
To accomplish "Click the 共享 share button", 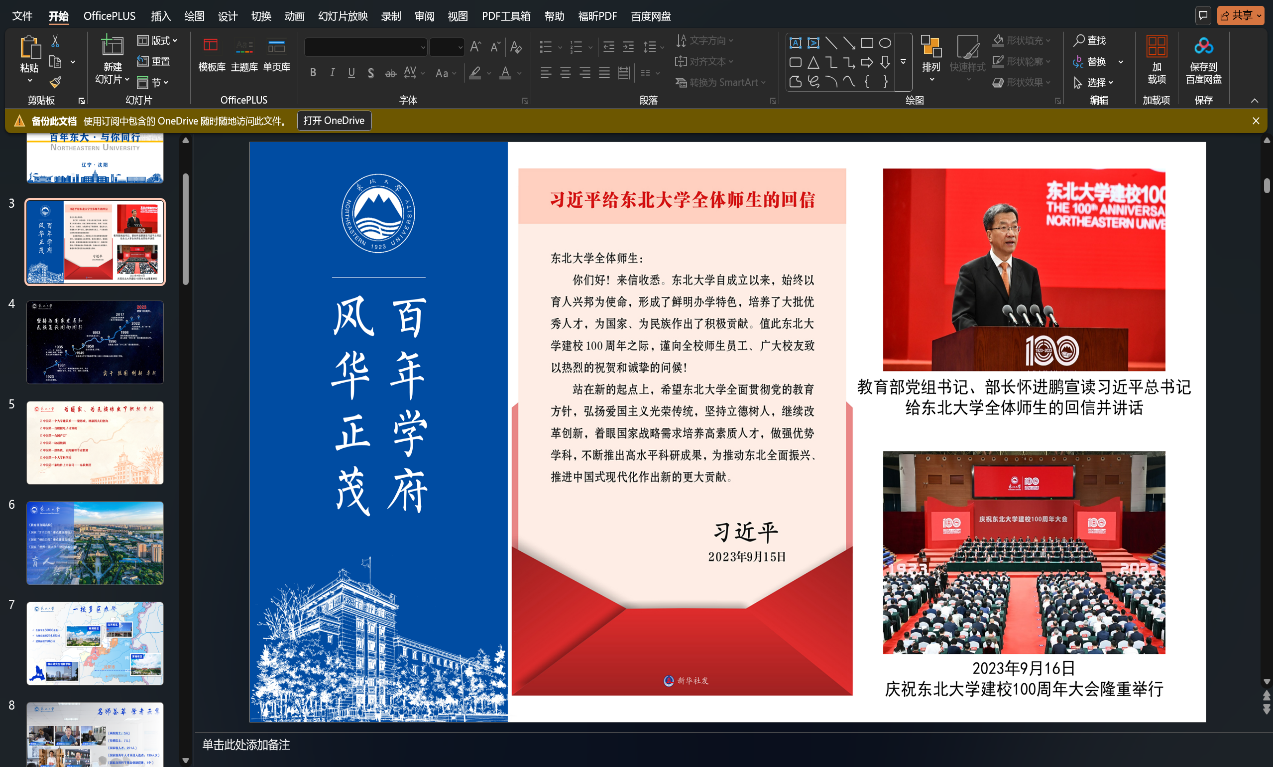I will 1240,15.
